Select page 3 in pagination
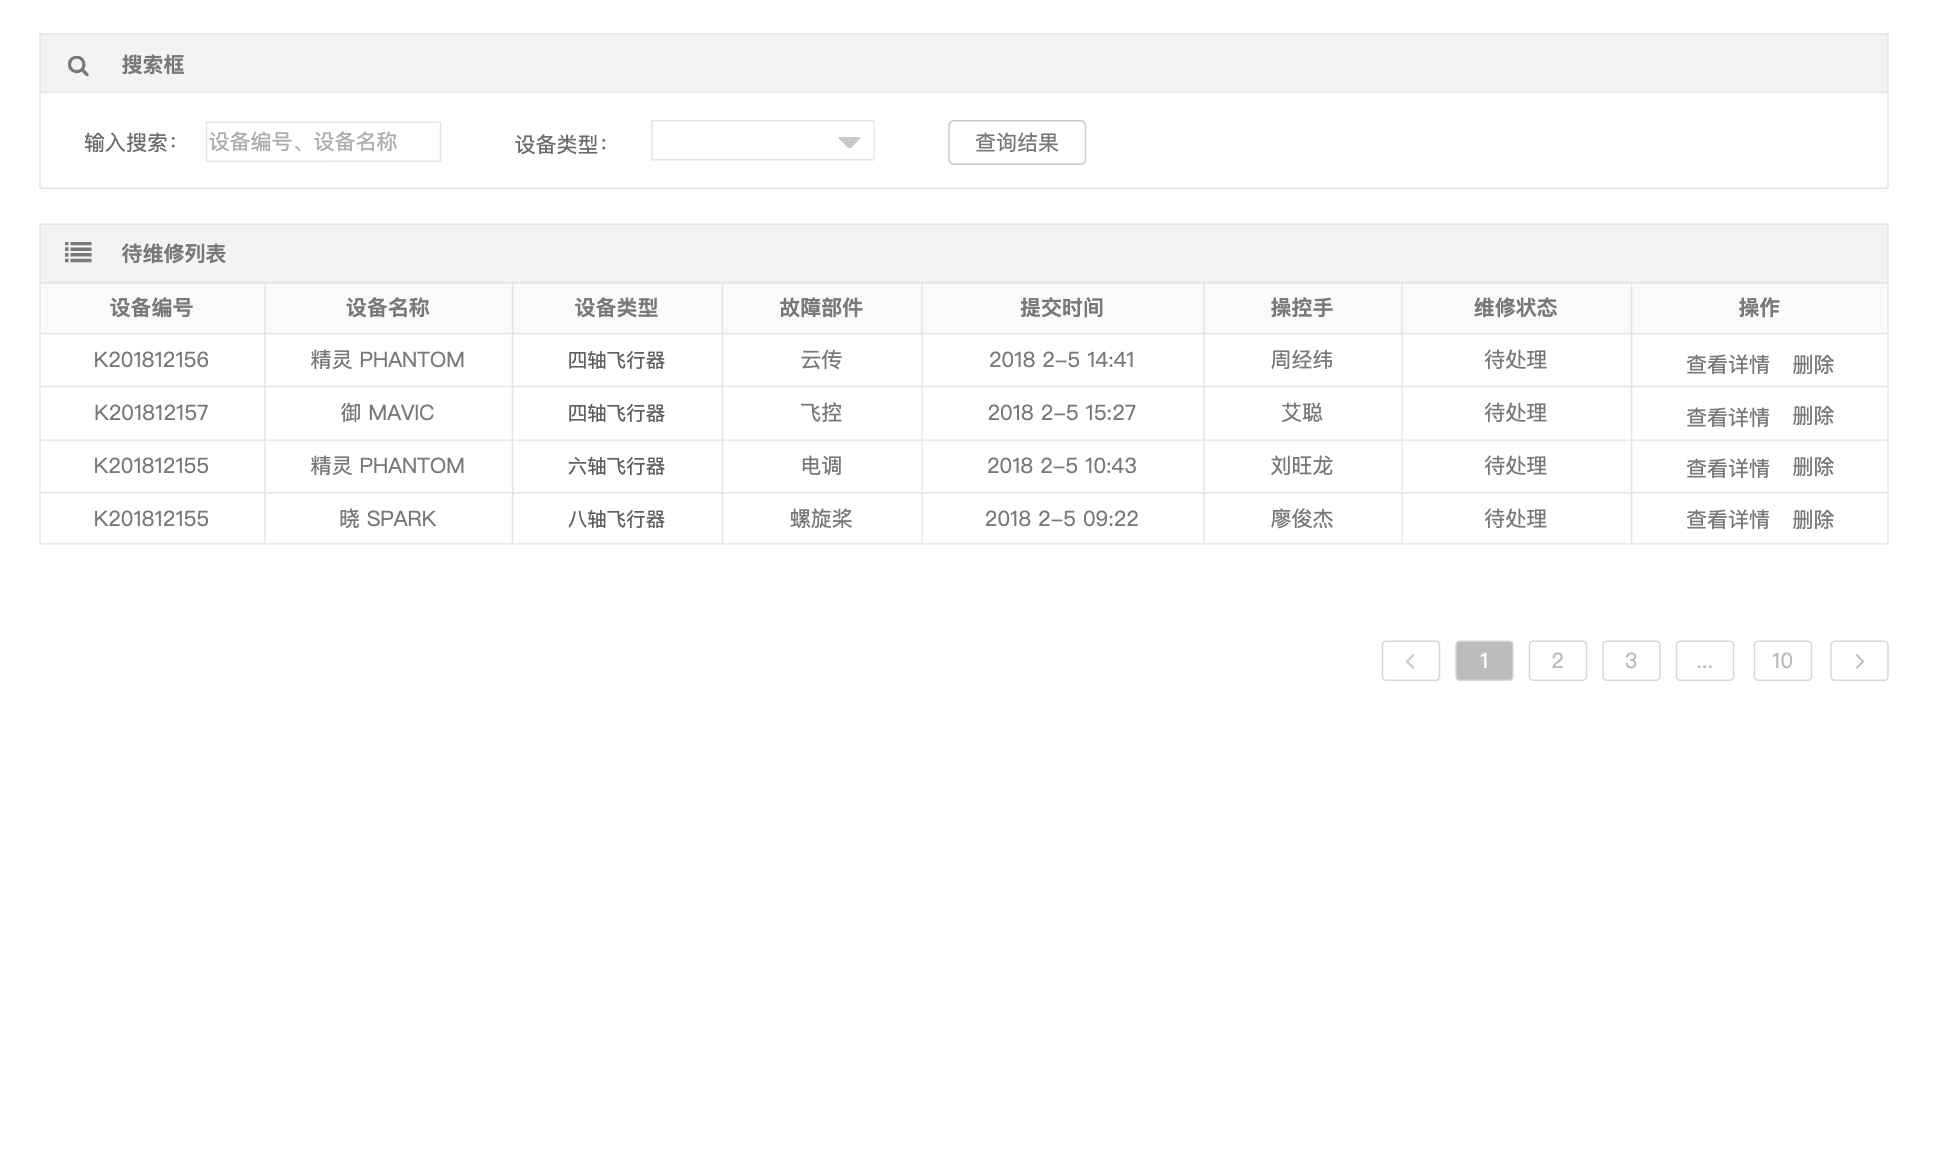The height and width of the screenshot is (1154, 1938). (x=1630, y=661)
